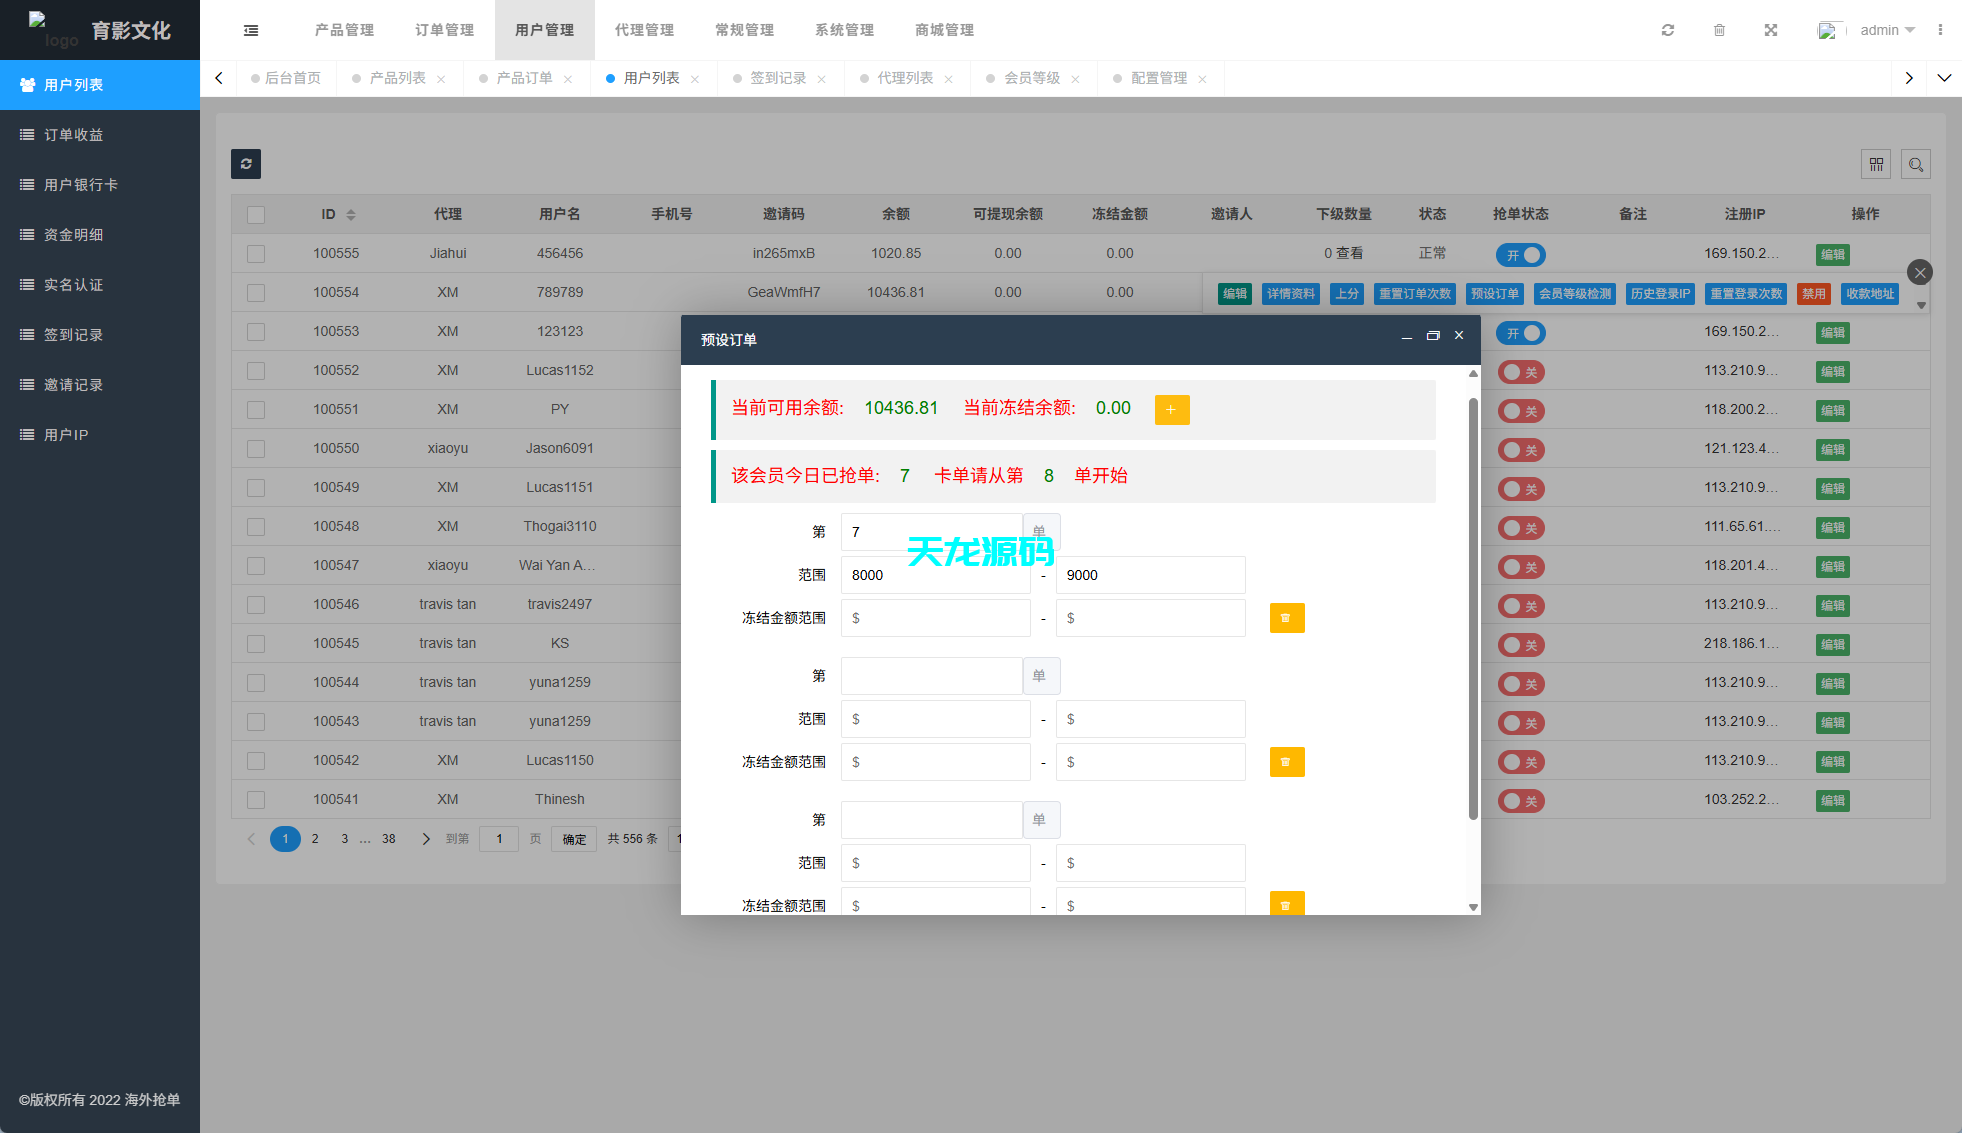Delete first order preset with yellow trash icon

point(1287,618)
